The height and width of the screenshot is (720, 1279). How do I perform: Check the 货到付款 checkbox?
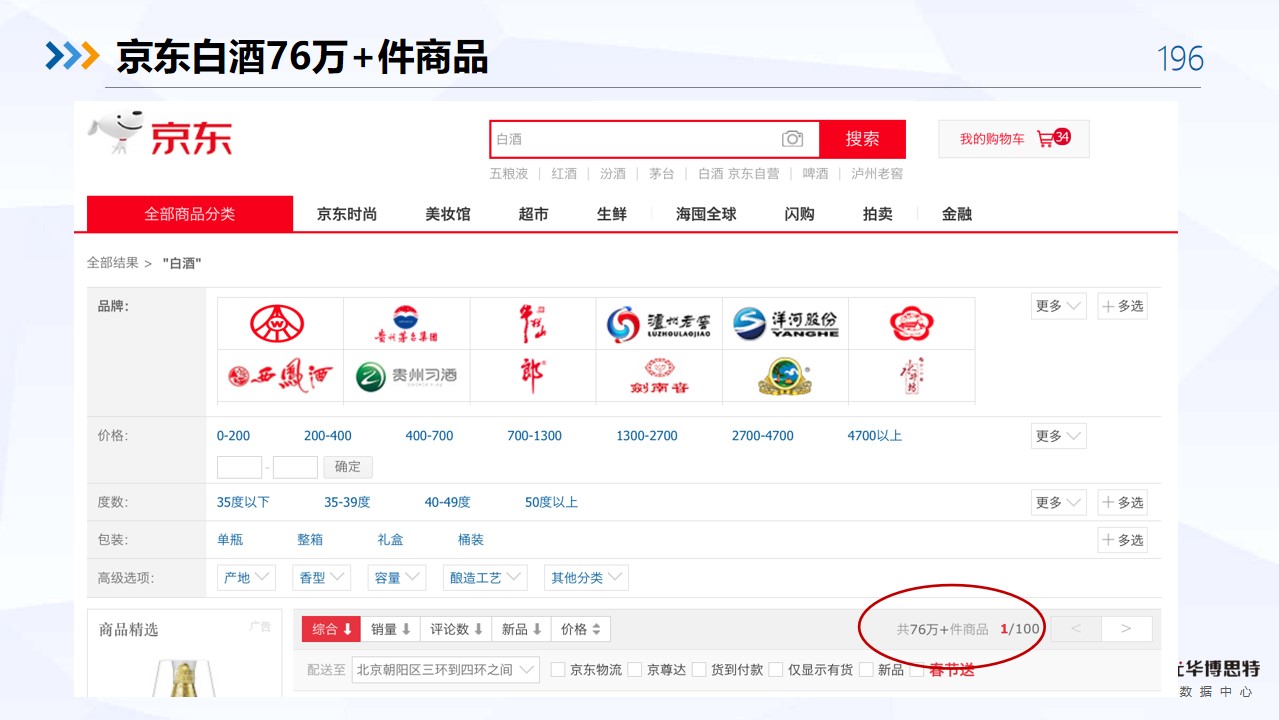699,670
